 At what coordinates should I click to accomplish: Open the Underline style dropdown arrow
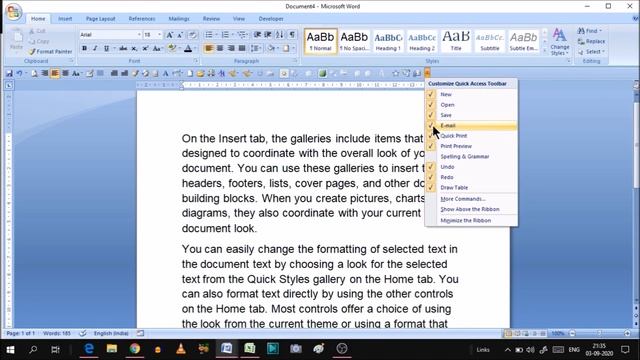(x=114, y=48)
